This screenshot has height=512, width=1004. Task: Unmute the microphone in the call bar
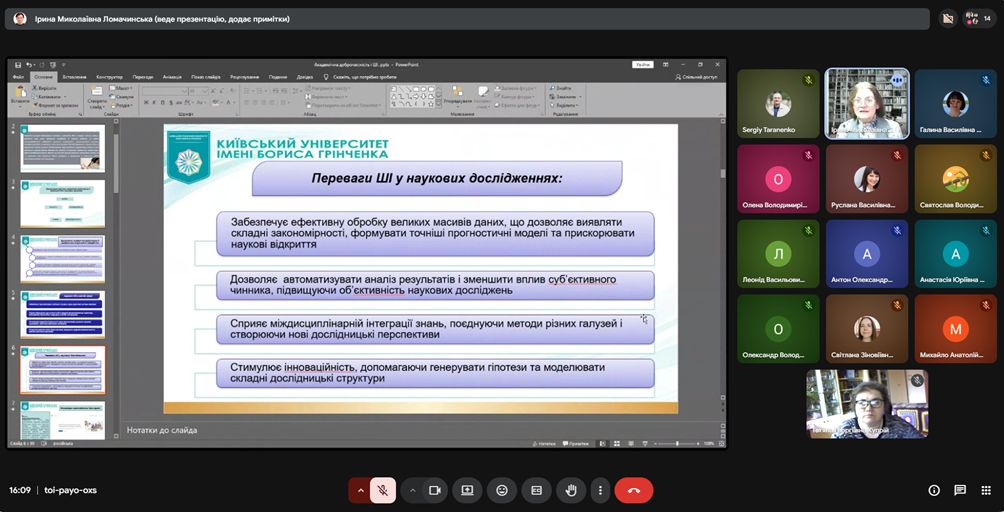tap(382, 490)
